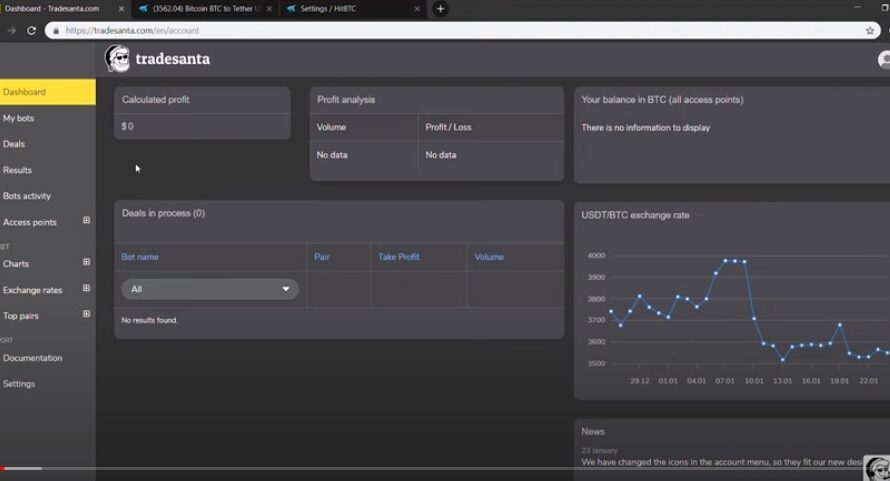Click the 23 January news date
This screenshot has width=890, height=481.
(x=599, y=450)
